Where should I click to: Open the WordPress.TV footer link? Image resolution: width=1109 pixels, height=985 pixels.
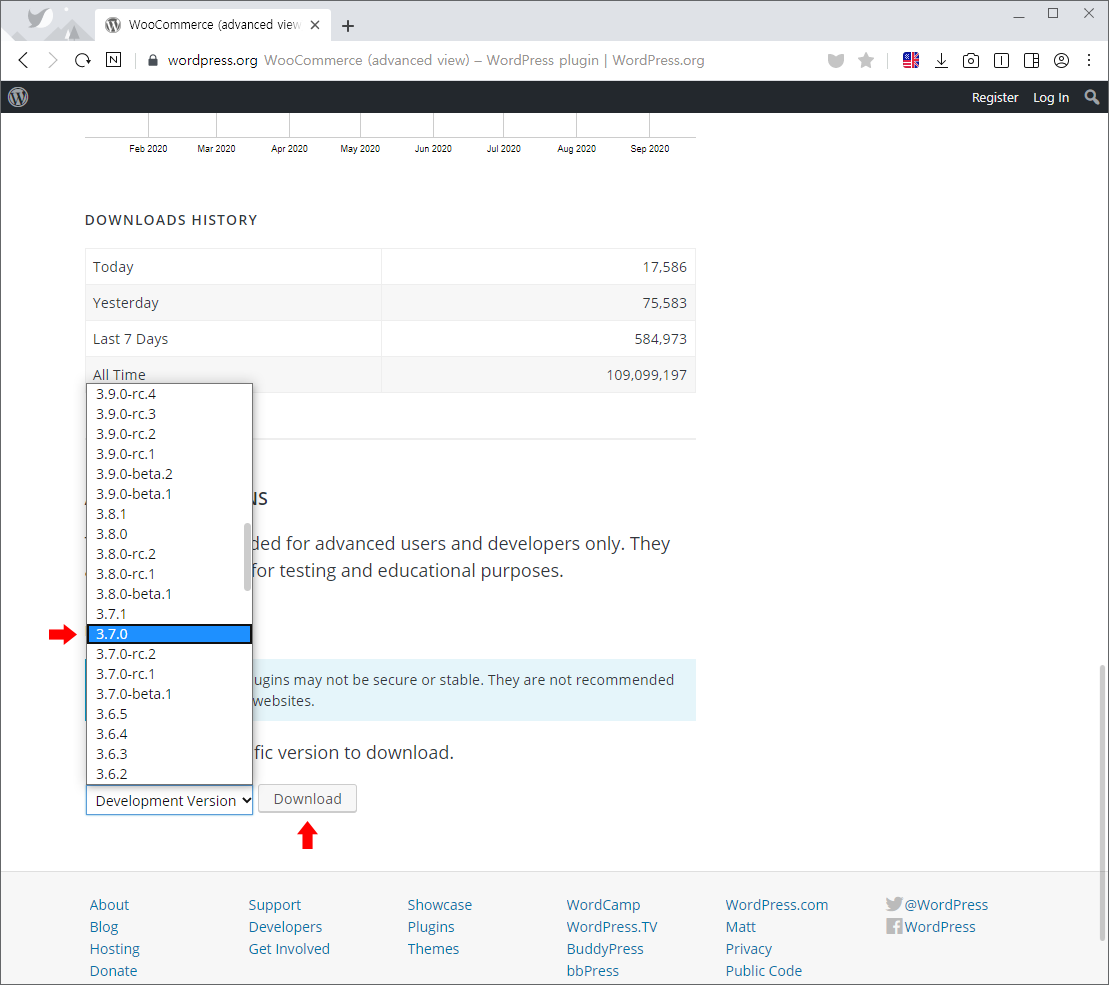pyautogui.click(x=611, y=926)
